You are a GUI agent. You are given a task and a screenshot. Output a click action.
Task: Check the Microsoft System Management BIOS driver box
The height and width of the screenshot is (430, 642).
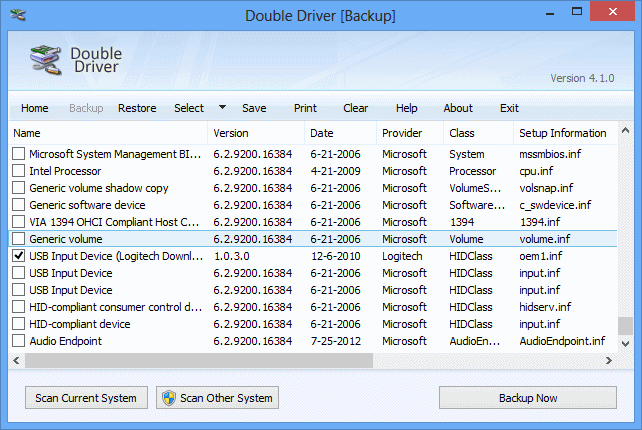tap(18, 154)
